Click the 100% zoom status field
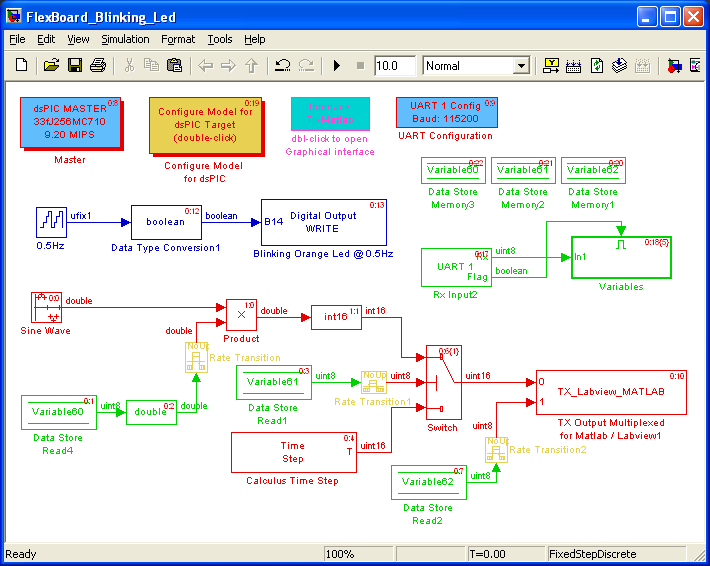 tap(358, 554)
